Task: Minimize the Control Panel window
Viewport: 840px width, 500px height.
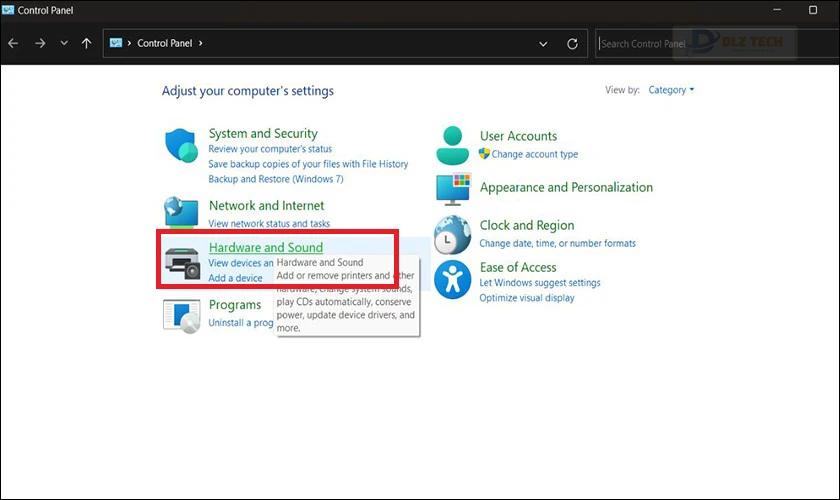Action: (777, 10)
